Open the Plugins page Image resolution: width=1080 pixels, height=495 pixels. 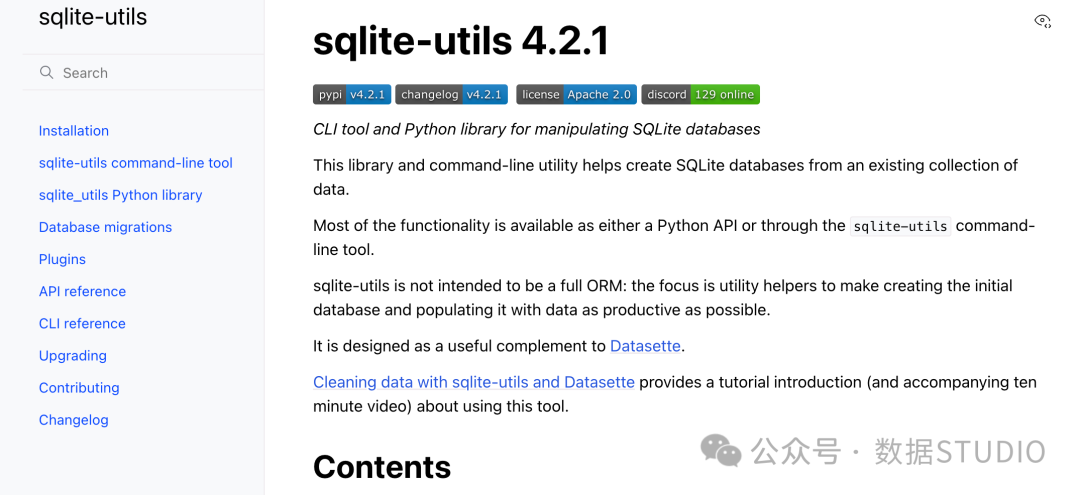pyautogui.click(x=62, y=260)
